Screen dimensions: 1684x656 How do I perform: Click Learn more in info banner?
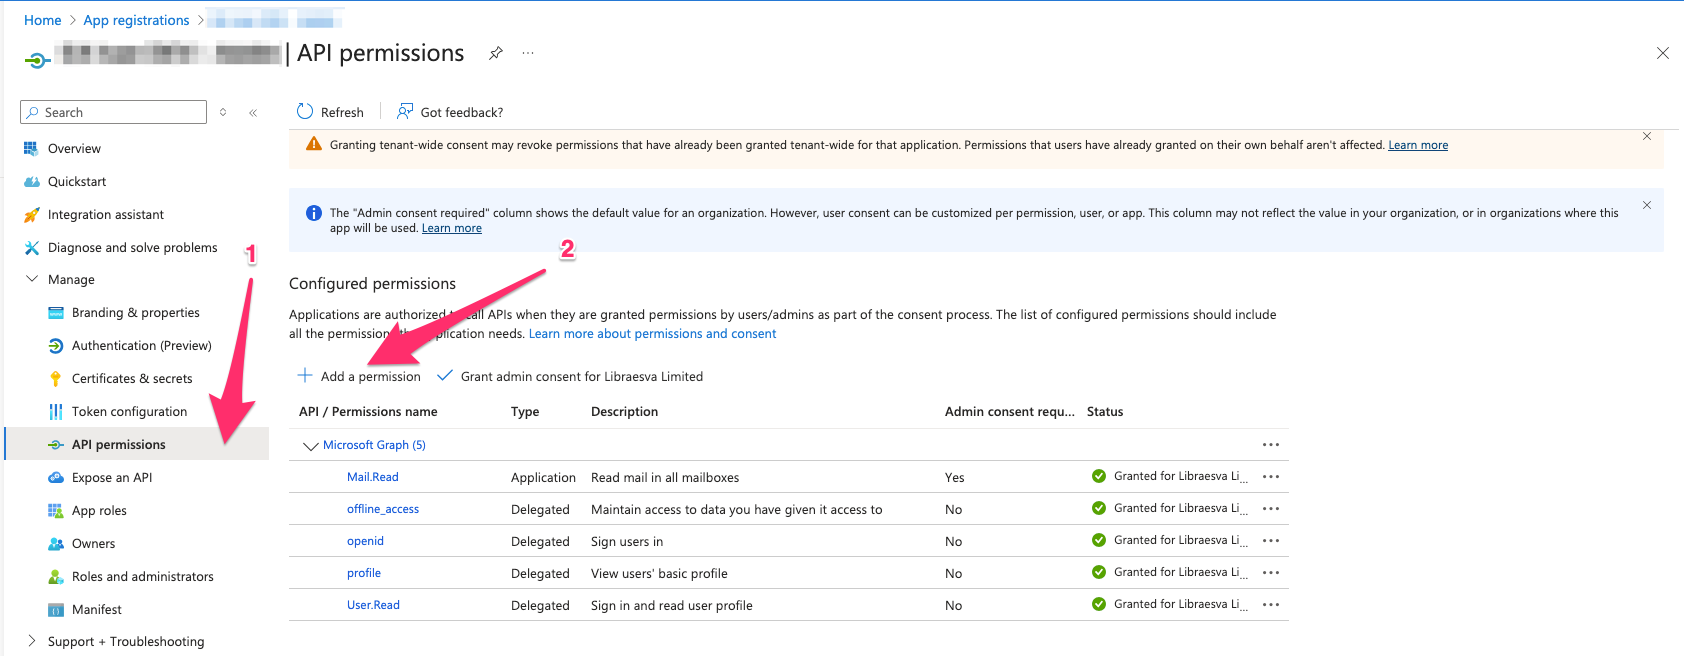[x=452, y=228]
